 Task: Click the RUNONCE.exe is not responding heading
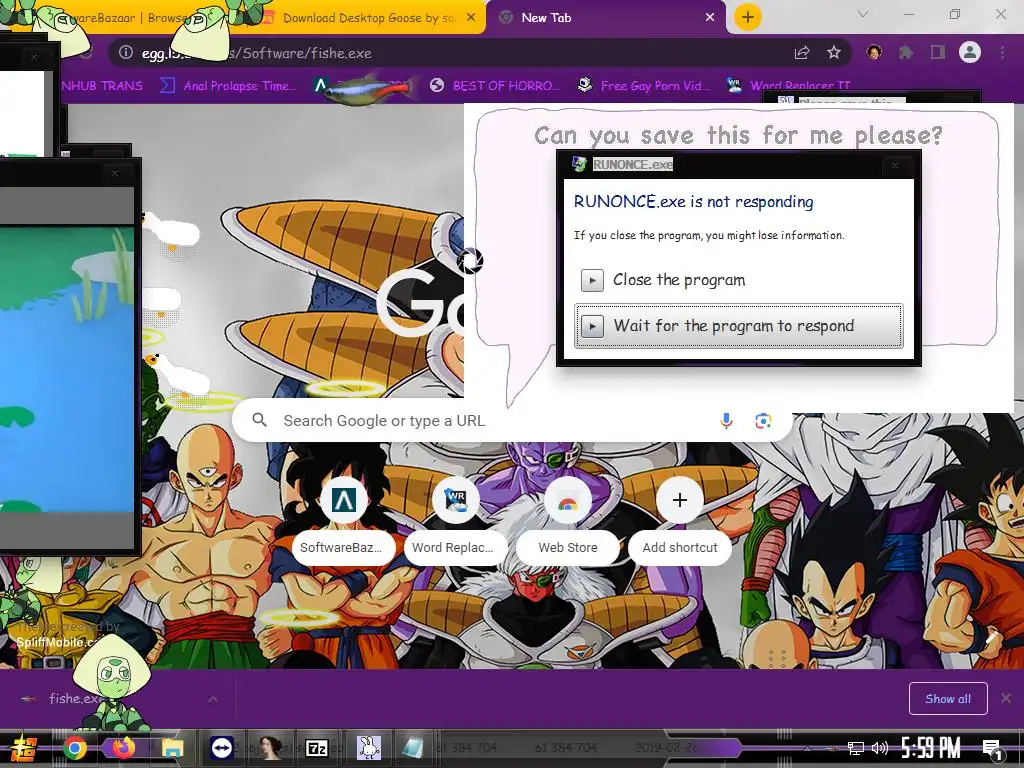point(694,202)
